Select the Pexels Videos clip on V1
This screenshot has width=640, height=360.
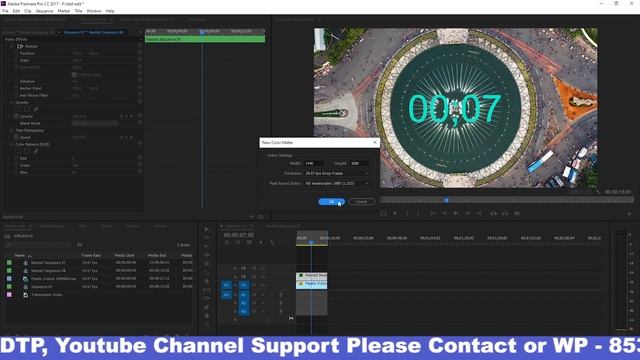[x=311, y=284]
